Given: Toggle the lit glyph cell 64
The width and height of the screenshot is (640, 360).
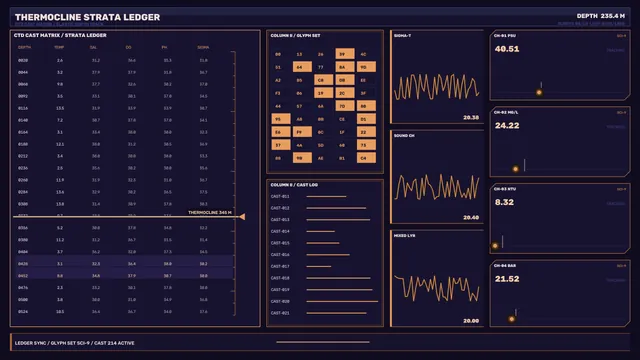Looking at the screenshot, I should pyautogui.click(x=302, y=67).
